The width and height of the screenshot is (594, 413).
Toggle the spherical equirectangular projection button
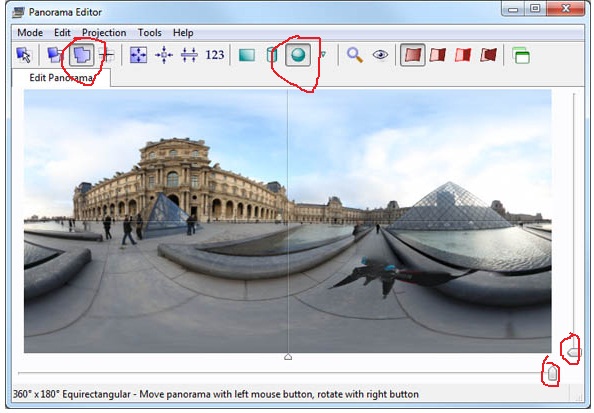(x=298, y=55)
